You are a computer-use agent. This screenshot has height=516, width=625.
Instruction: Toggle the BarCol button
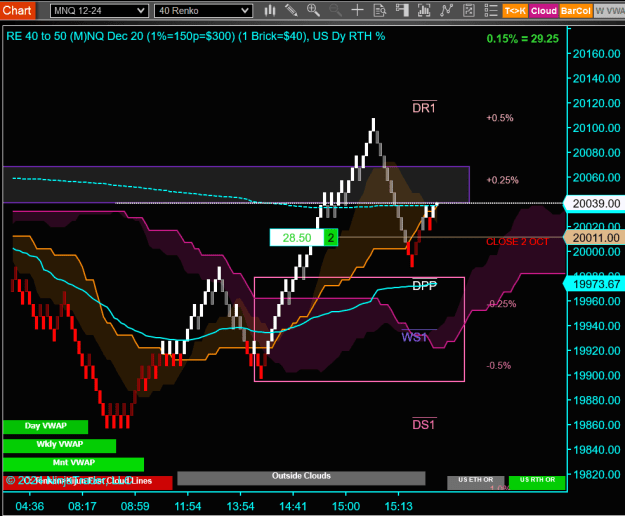(x=576, y=11)
